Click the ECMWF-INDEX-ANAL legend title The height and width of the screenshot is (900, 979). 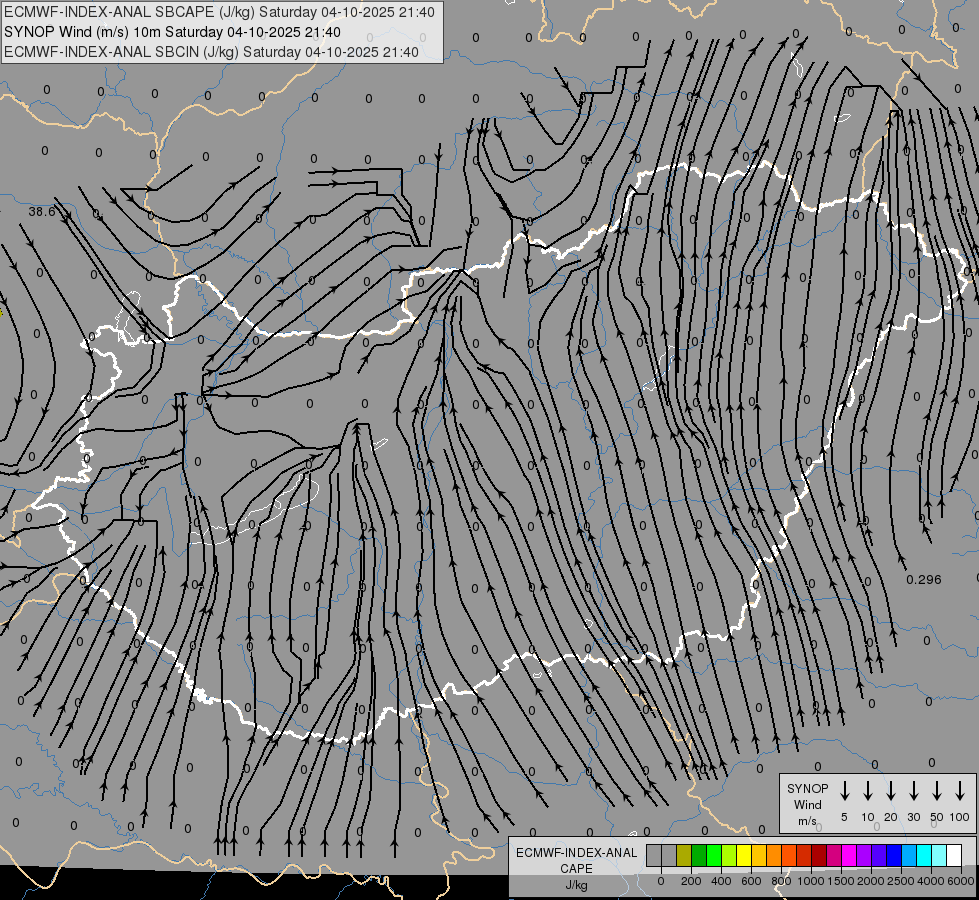pyautogui.click(x=576, y=853)
